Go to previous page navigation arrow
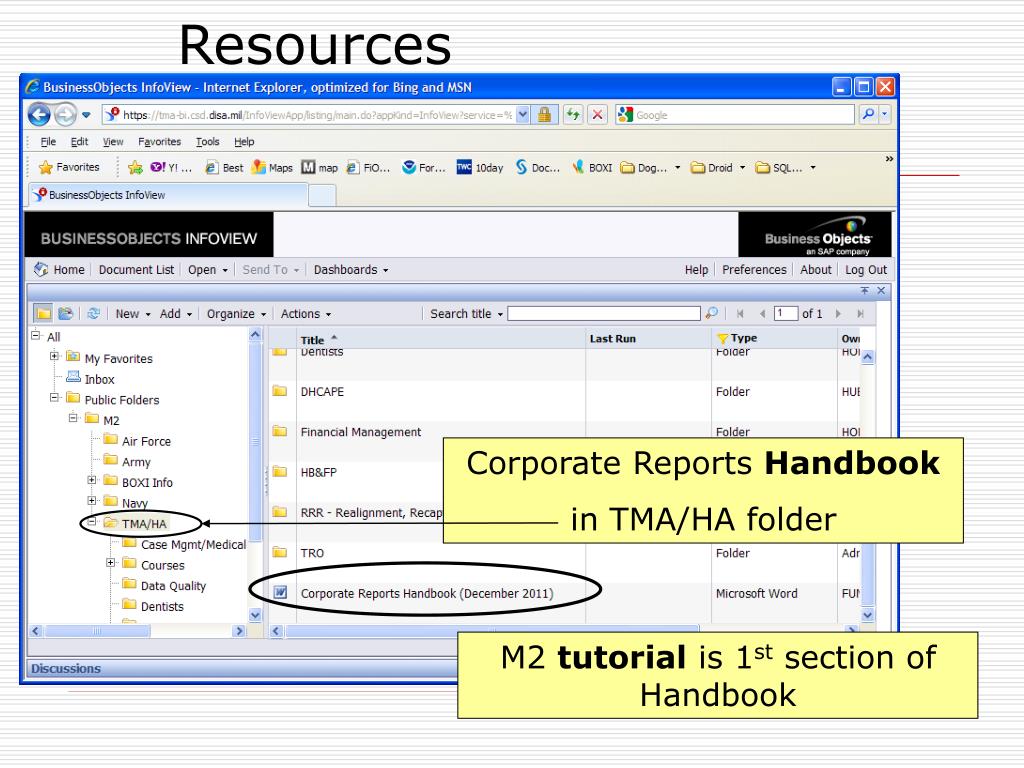Screen dimensions: 1024x768 click(762, 314)
